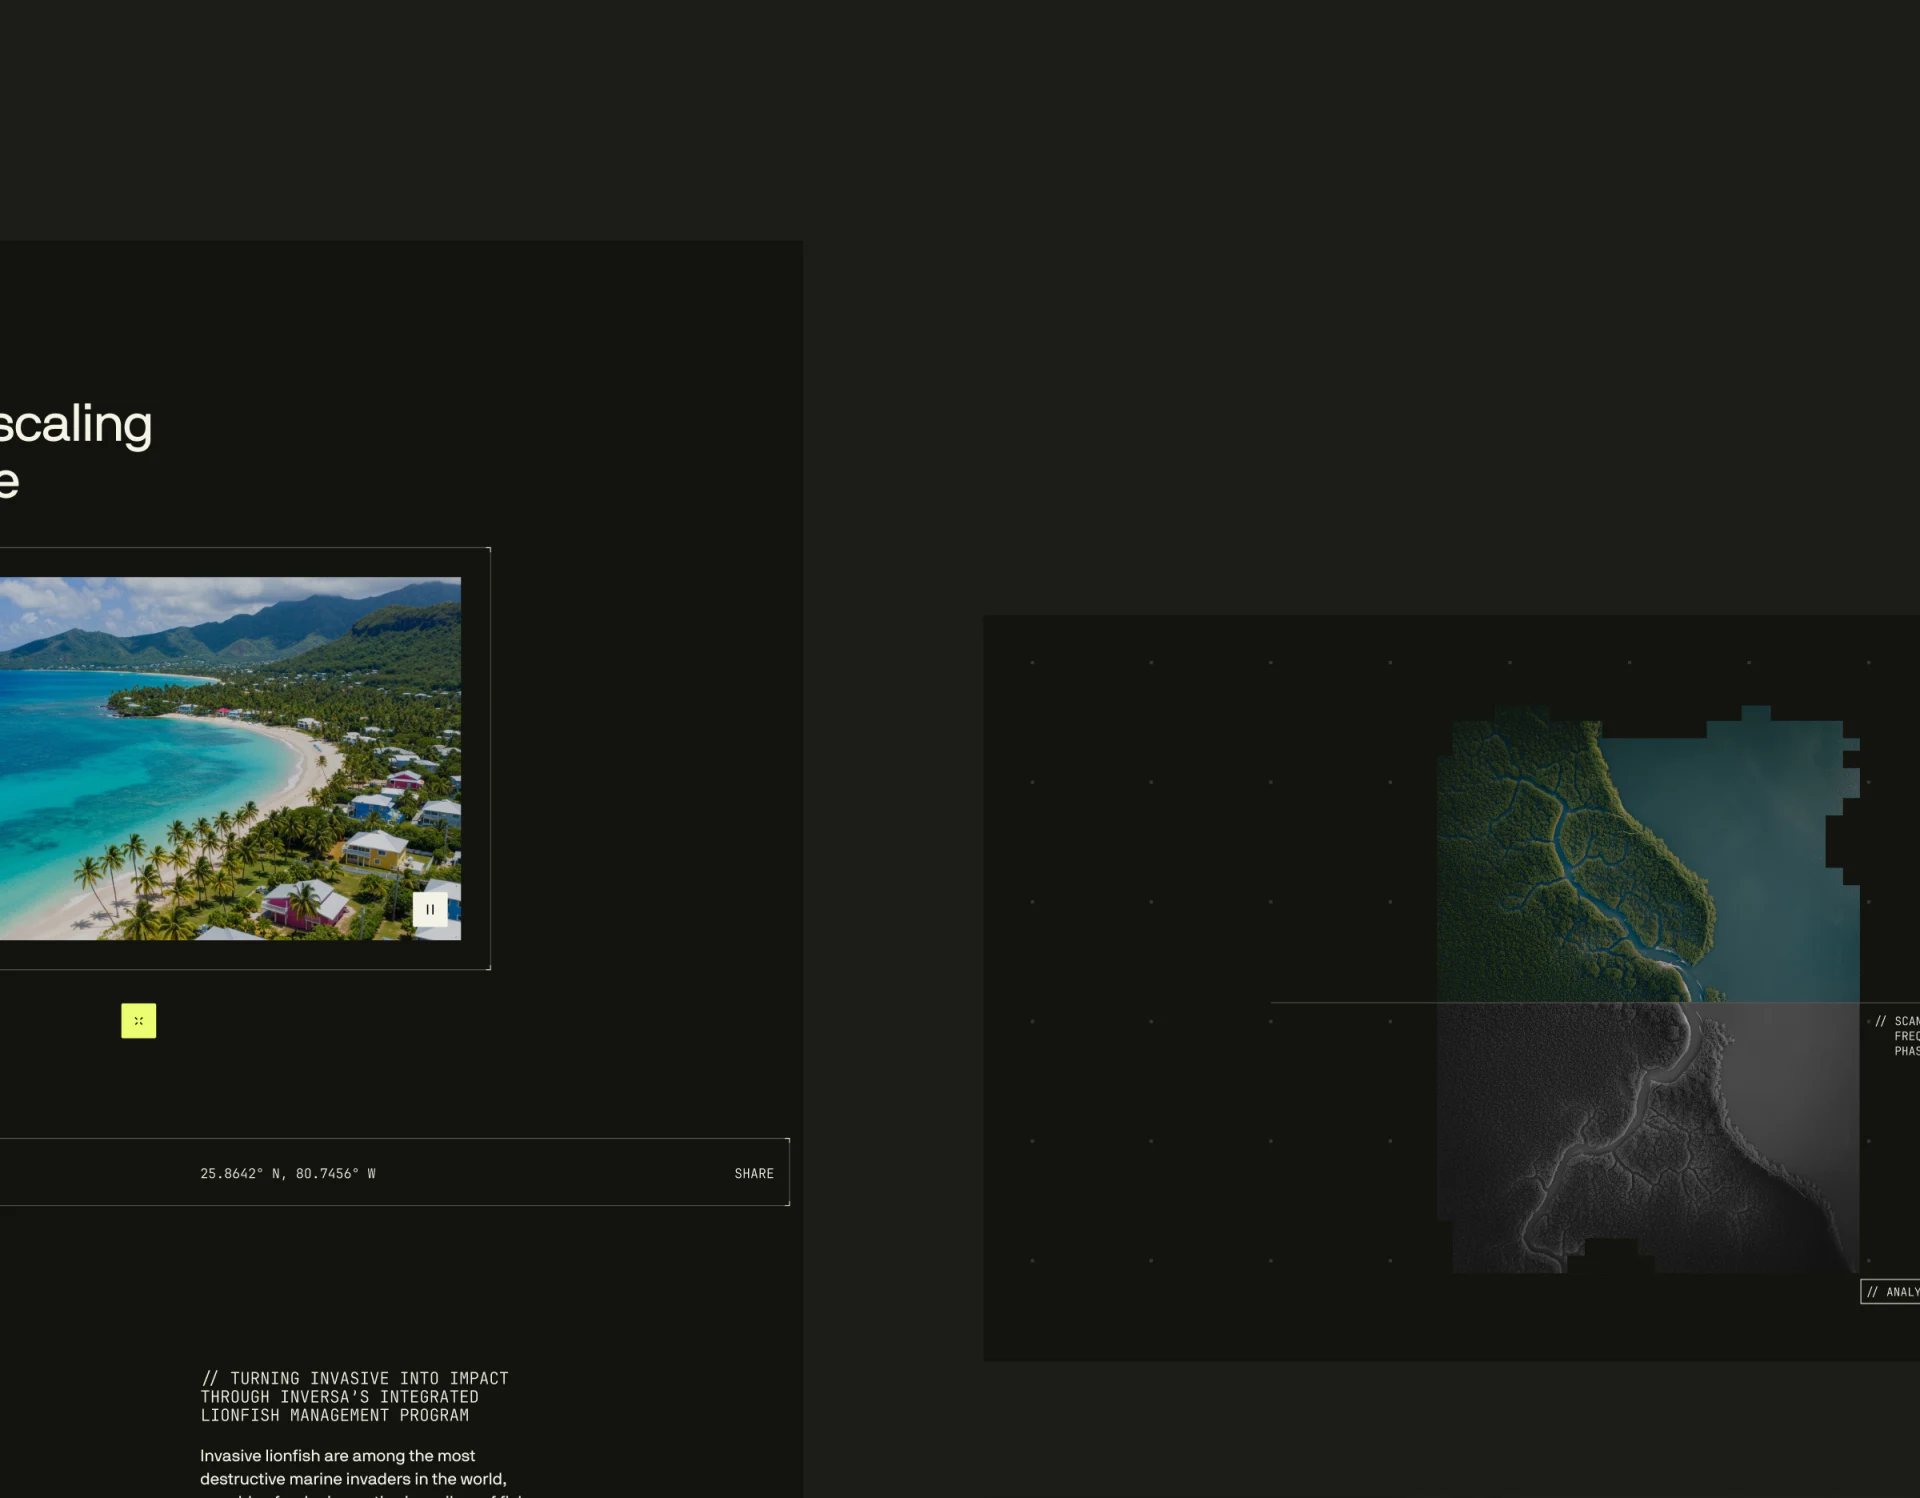This screenshot has width=1920, height=1498.
Task: Click the 'Invasive lionfish' paragraph text
Action: 353,1467
